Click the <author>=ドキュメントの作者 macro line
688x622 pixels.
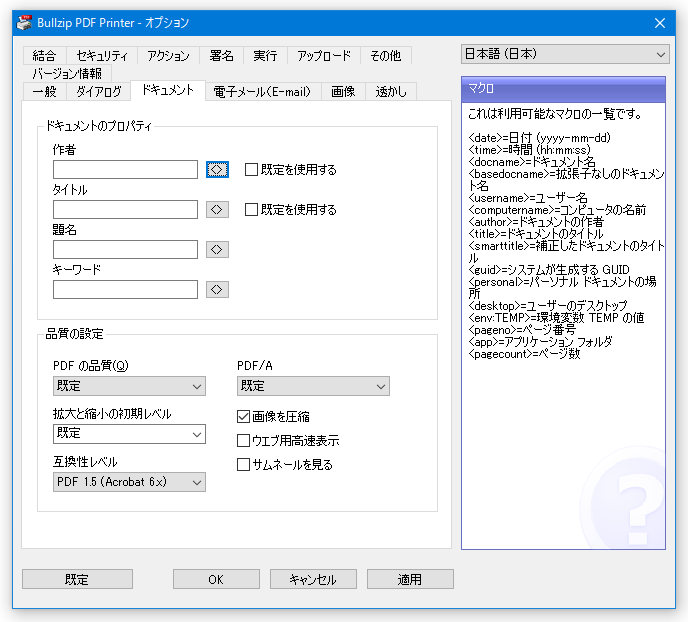click(536, 222)
